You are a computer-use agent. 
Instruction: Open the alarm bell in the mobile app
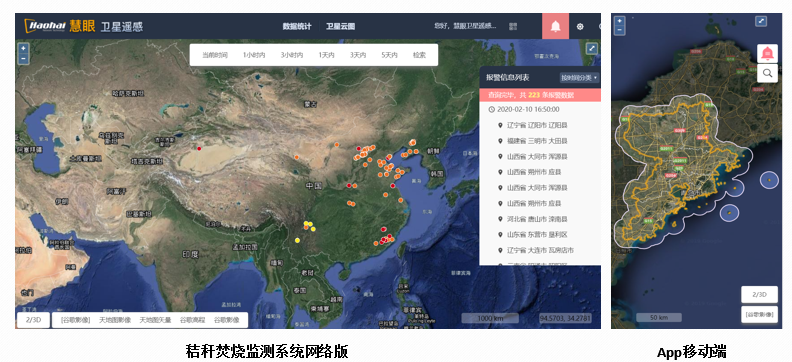pos(767,53)
